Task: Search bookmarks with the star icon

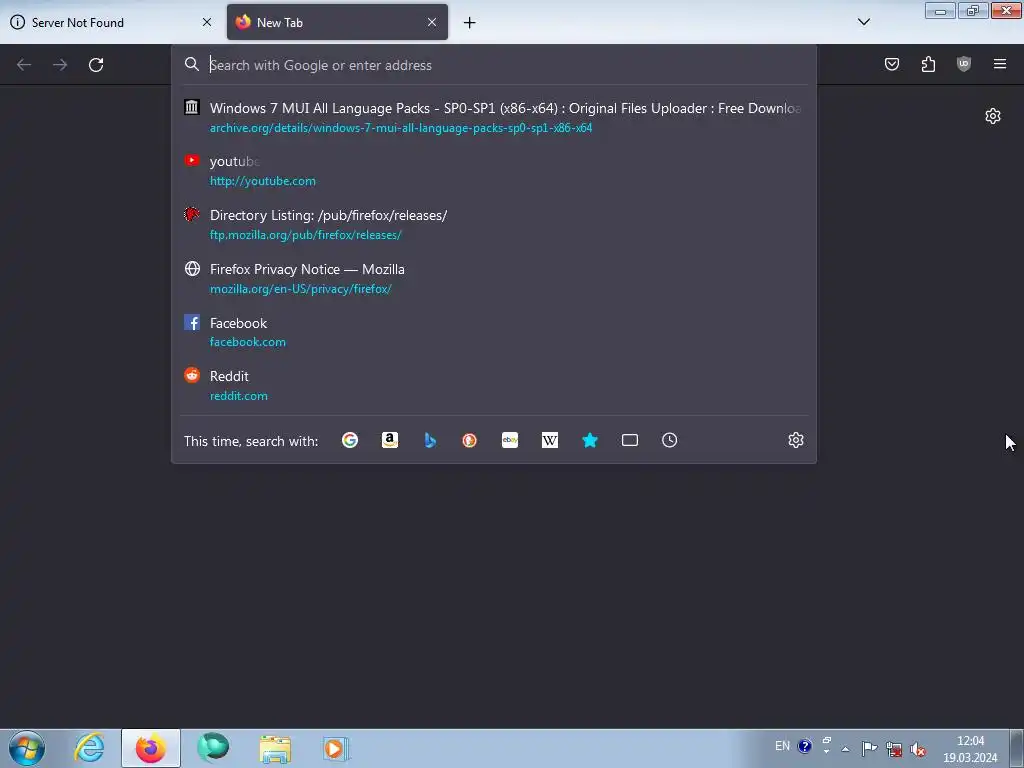Action: tap(590, 440)
